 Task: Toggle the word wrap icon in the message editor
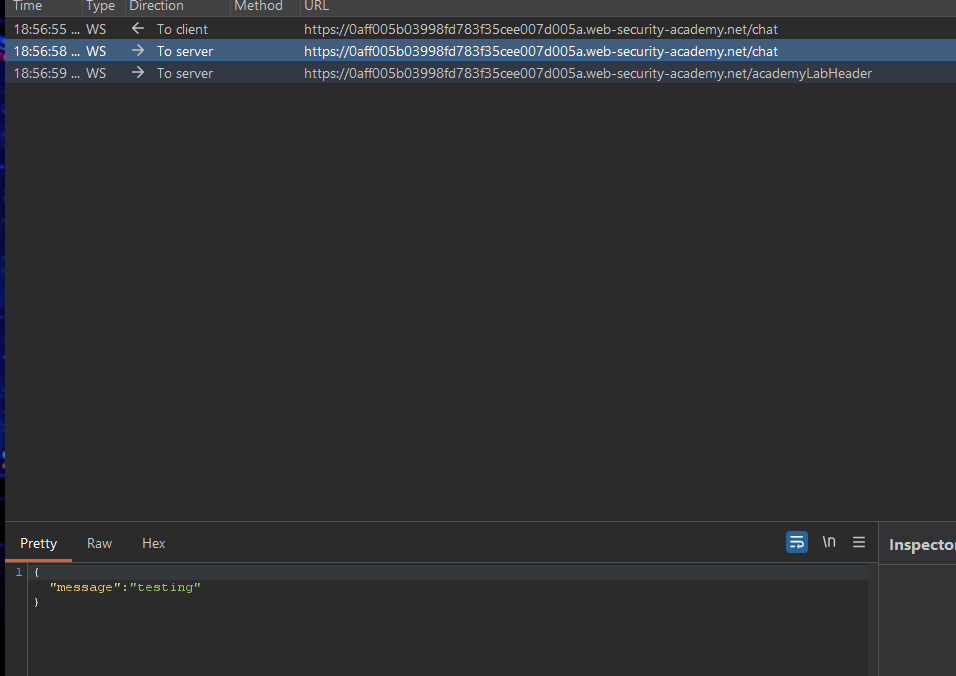(x=796, y=542)
